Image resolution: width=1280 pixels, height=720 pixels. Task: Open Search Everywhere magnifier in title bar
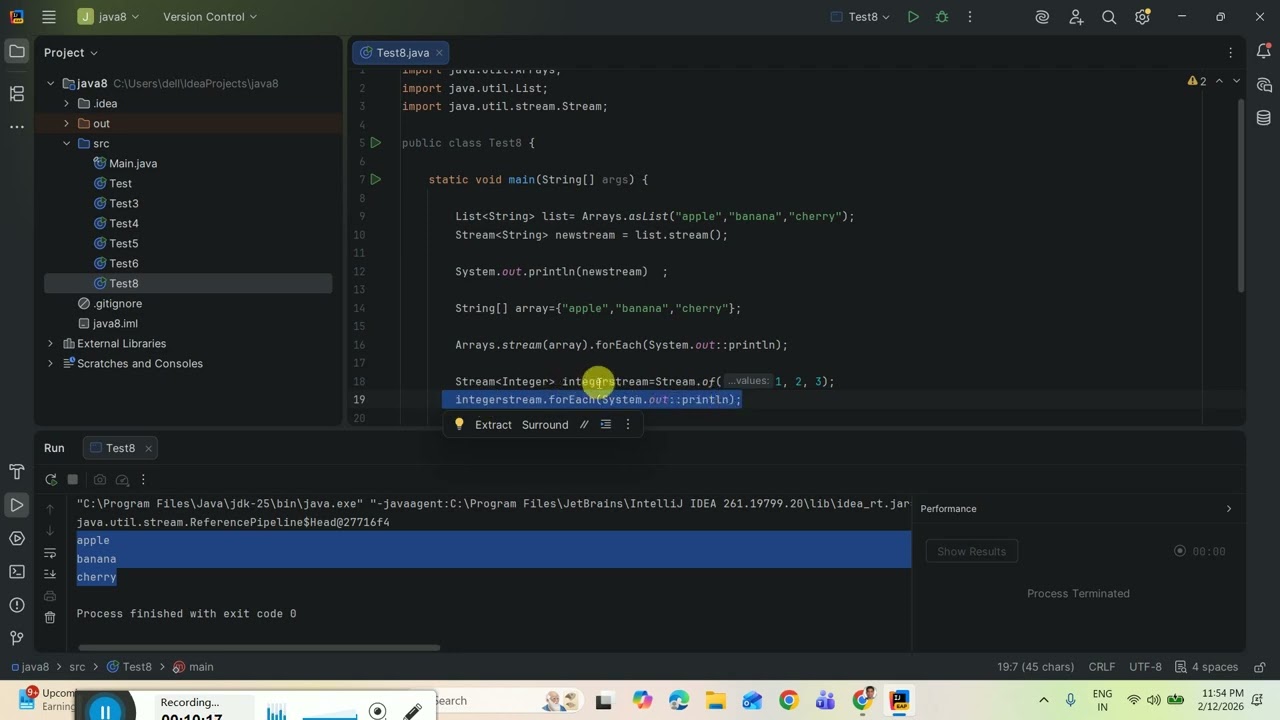[x=1109, y=17]
